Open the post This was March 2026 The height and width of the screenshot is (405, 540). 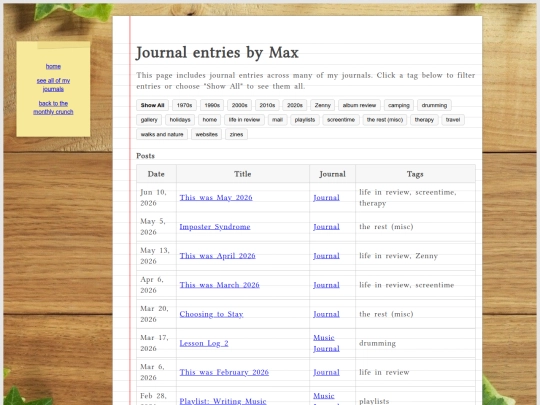(x=219, y=285)
